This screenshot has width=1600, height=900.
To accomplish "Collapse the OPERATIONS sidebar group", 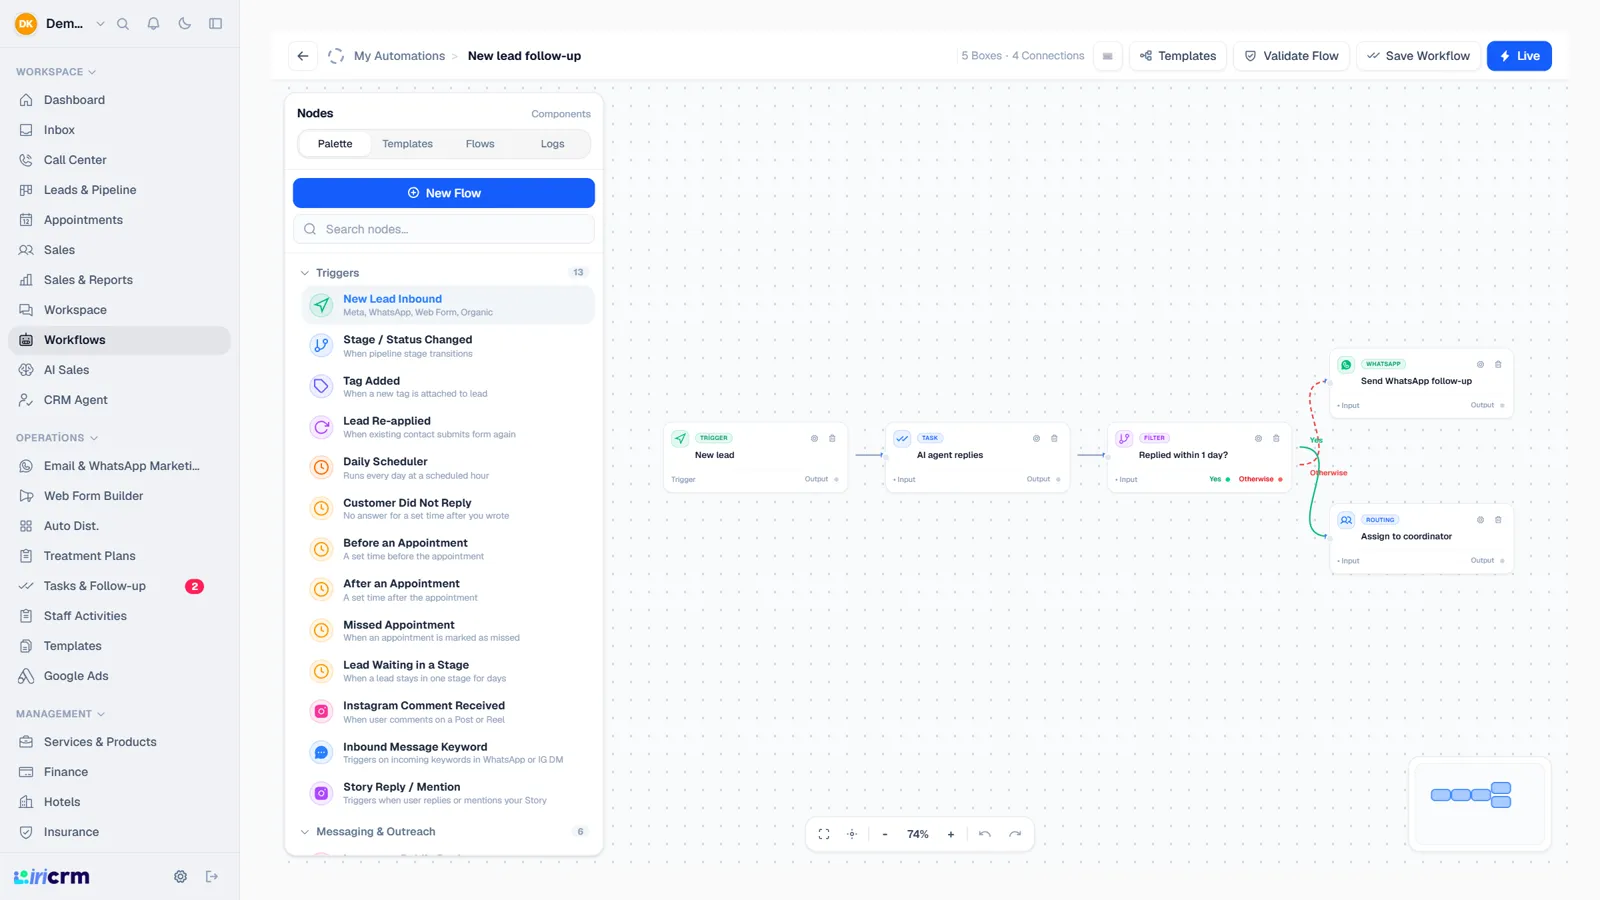I will [57, 438].
